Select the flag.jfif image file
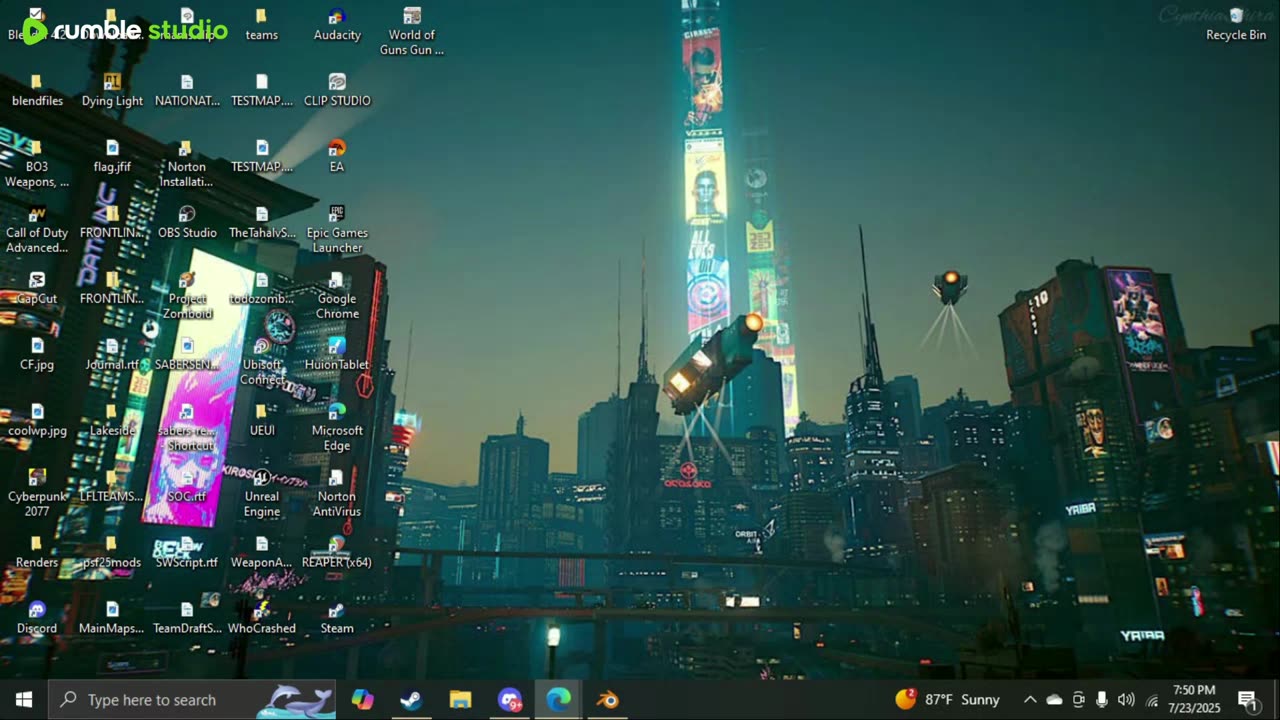 112,156
